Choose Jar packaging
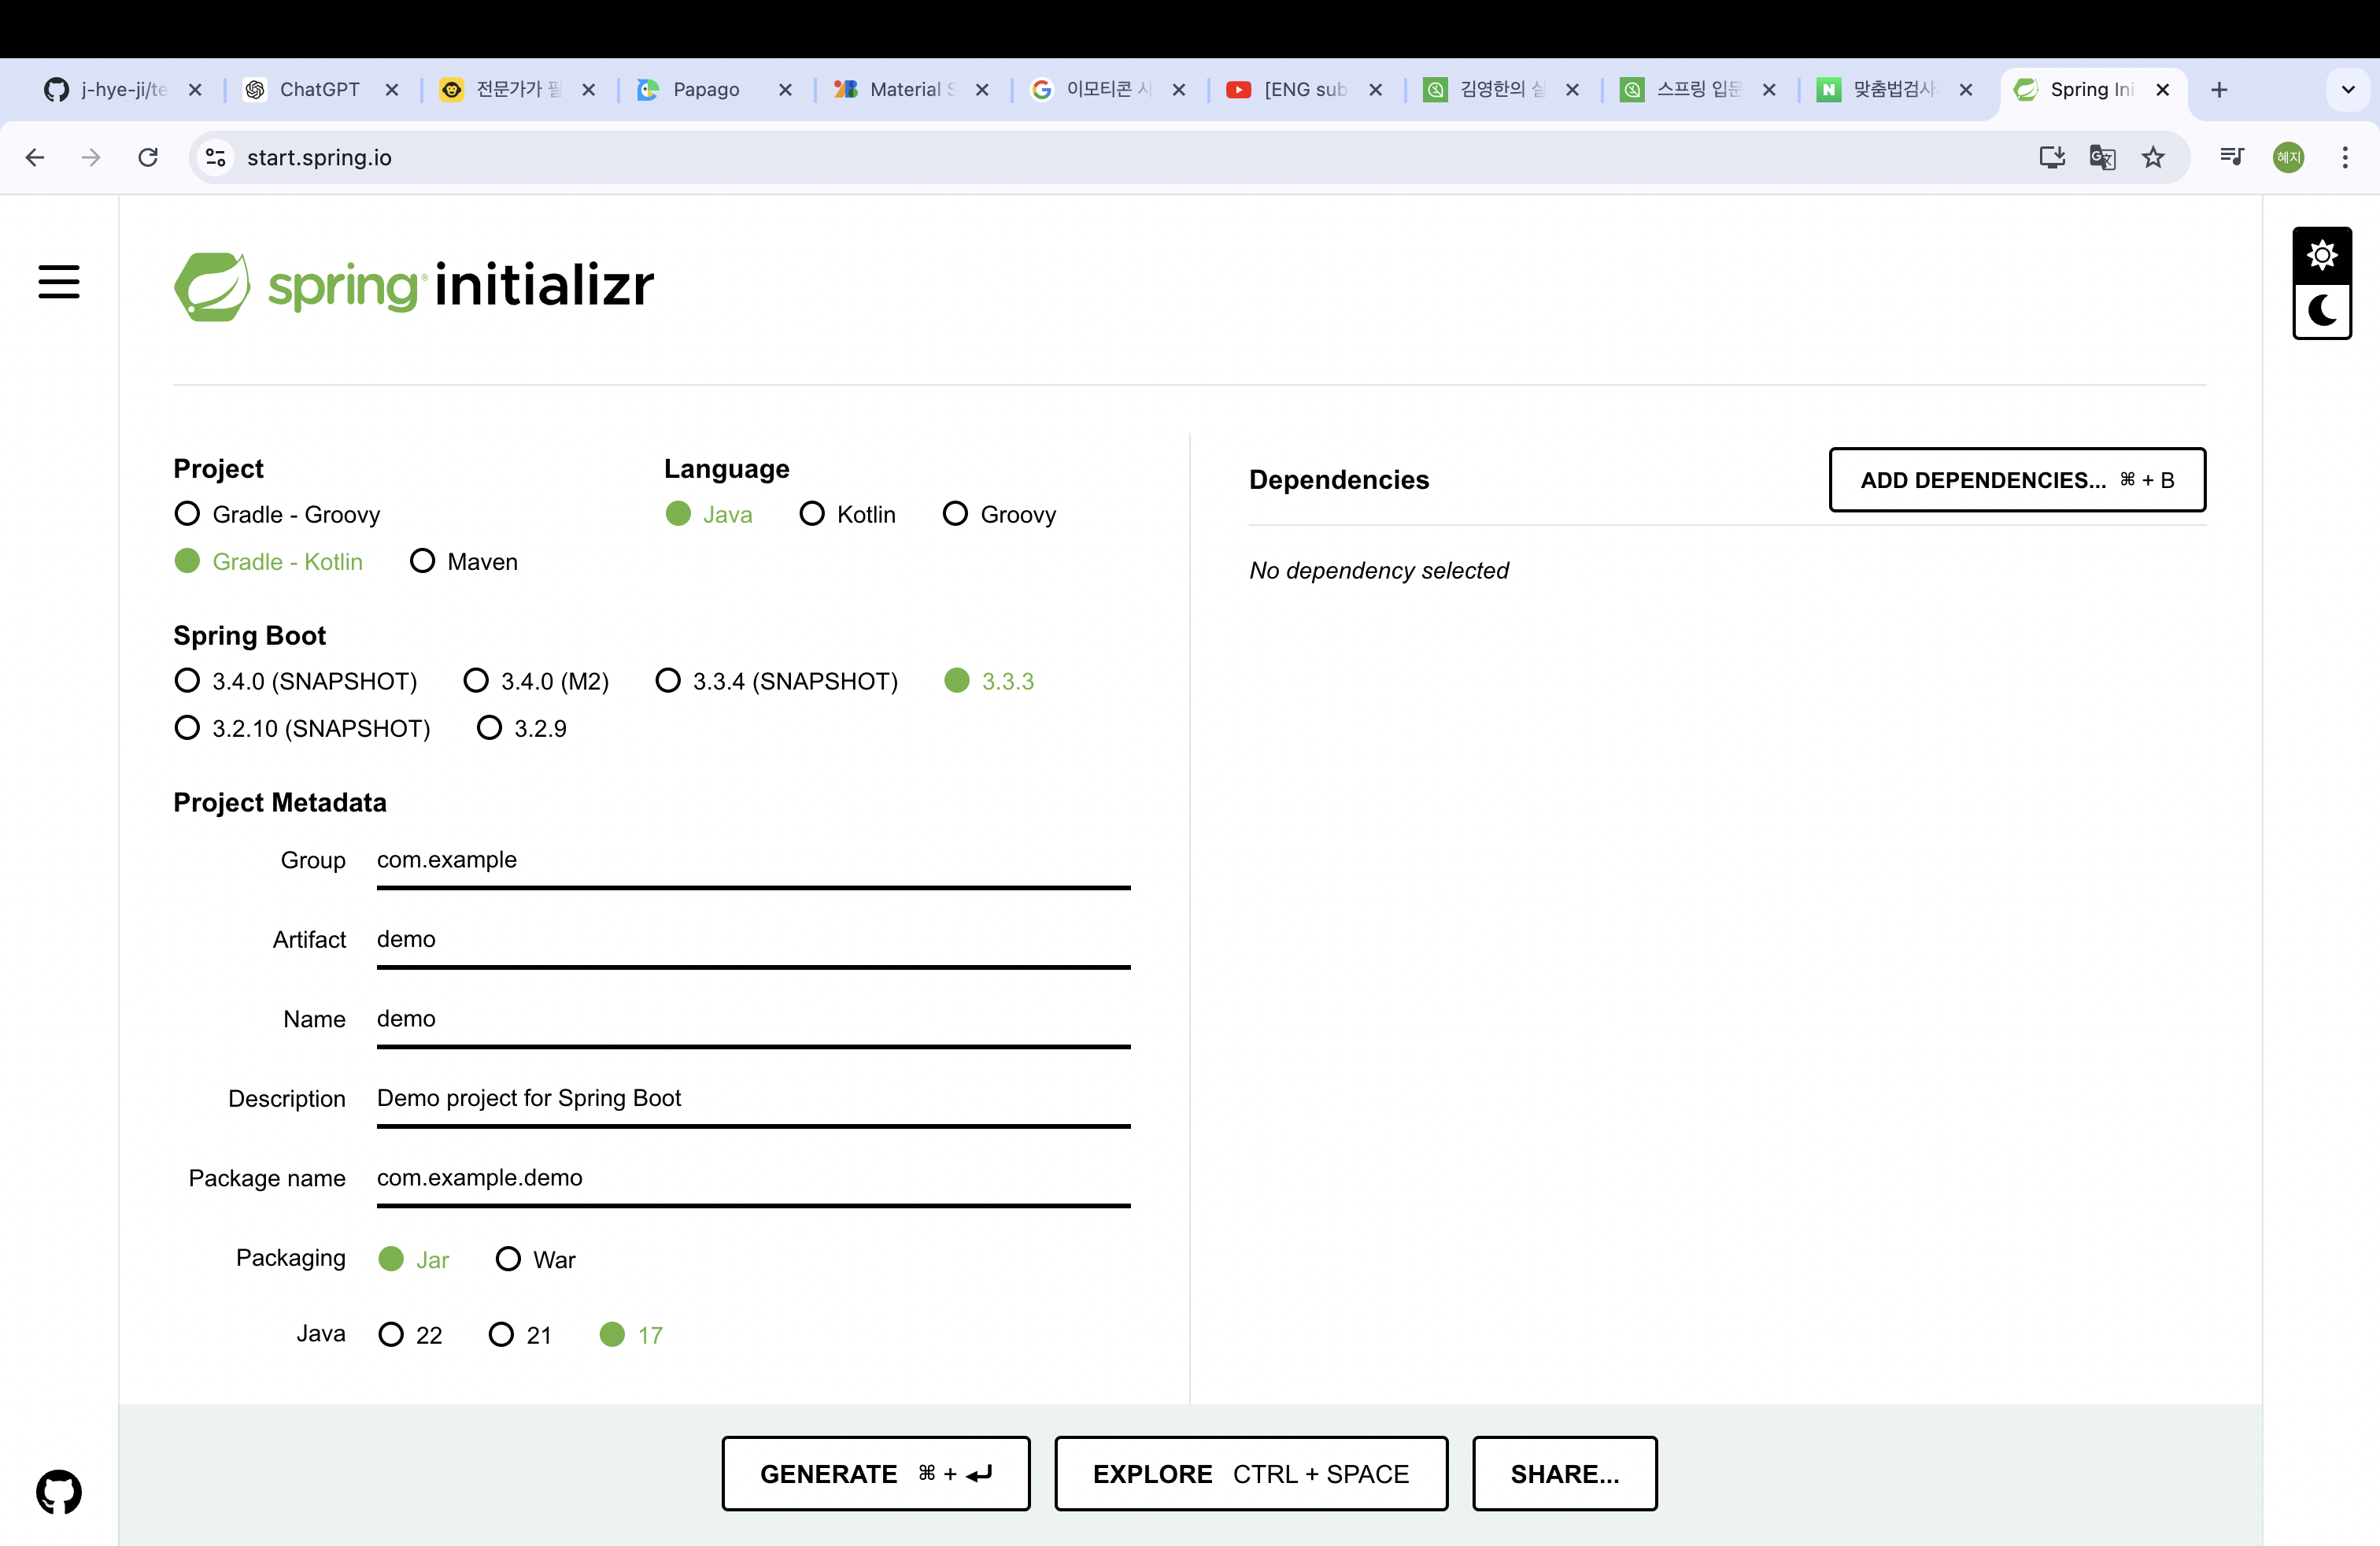The height and width of the screenshot is (1546, 2380). pyautogui.click(x=414, y=1259)
